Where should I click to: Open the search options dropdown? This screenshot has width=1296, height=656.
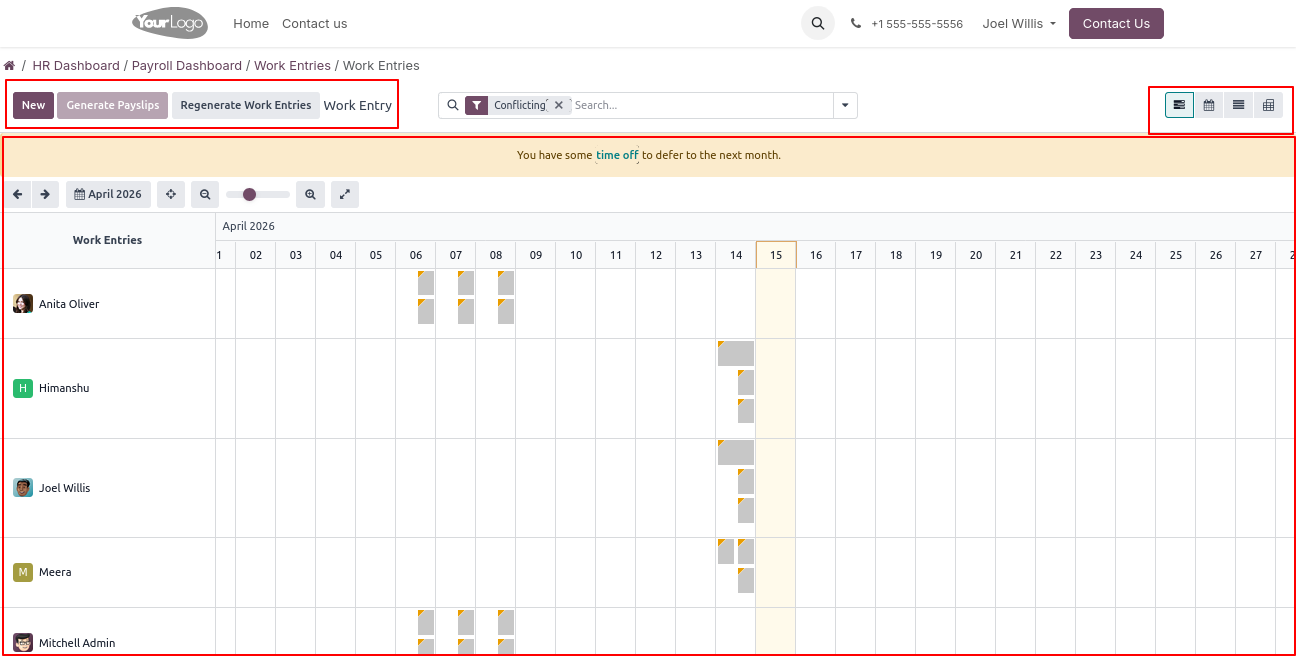845,105
